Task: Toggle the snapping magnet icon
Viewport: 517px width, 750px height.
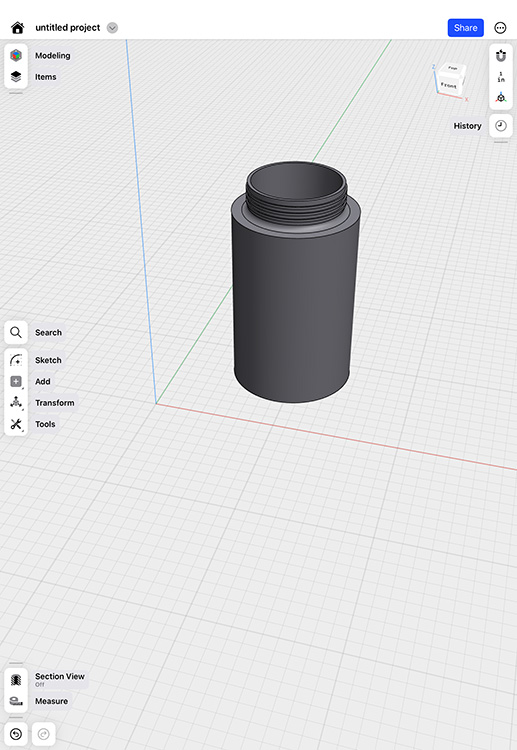Action: 501,56
